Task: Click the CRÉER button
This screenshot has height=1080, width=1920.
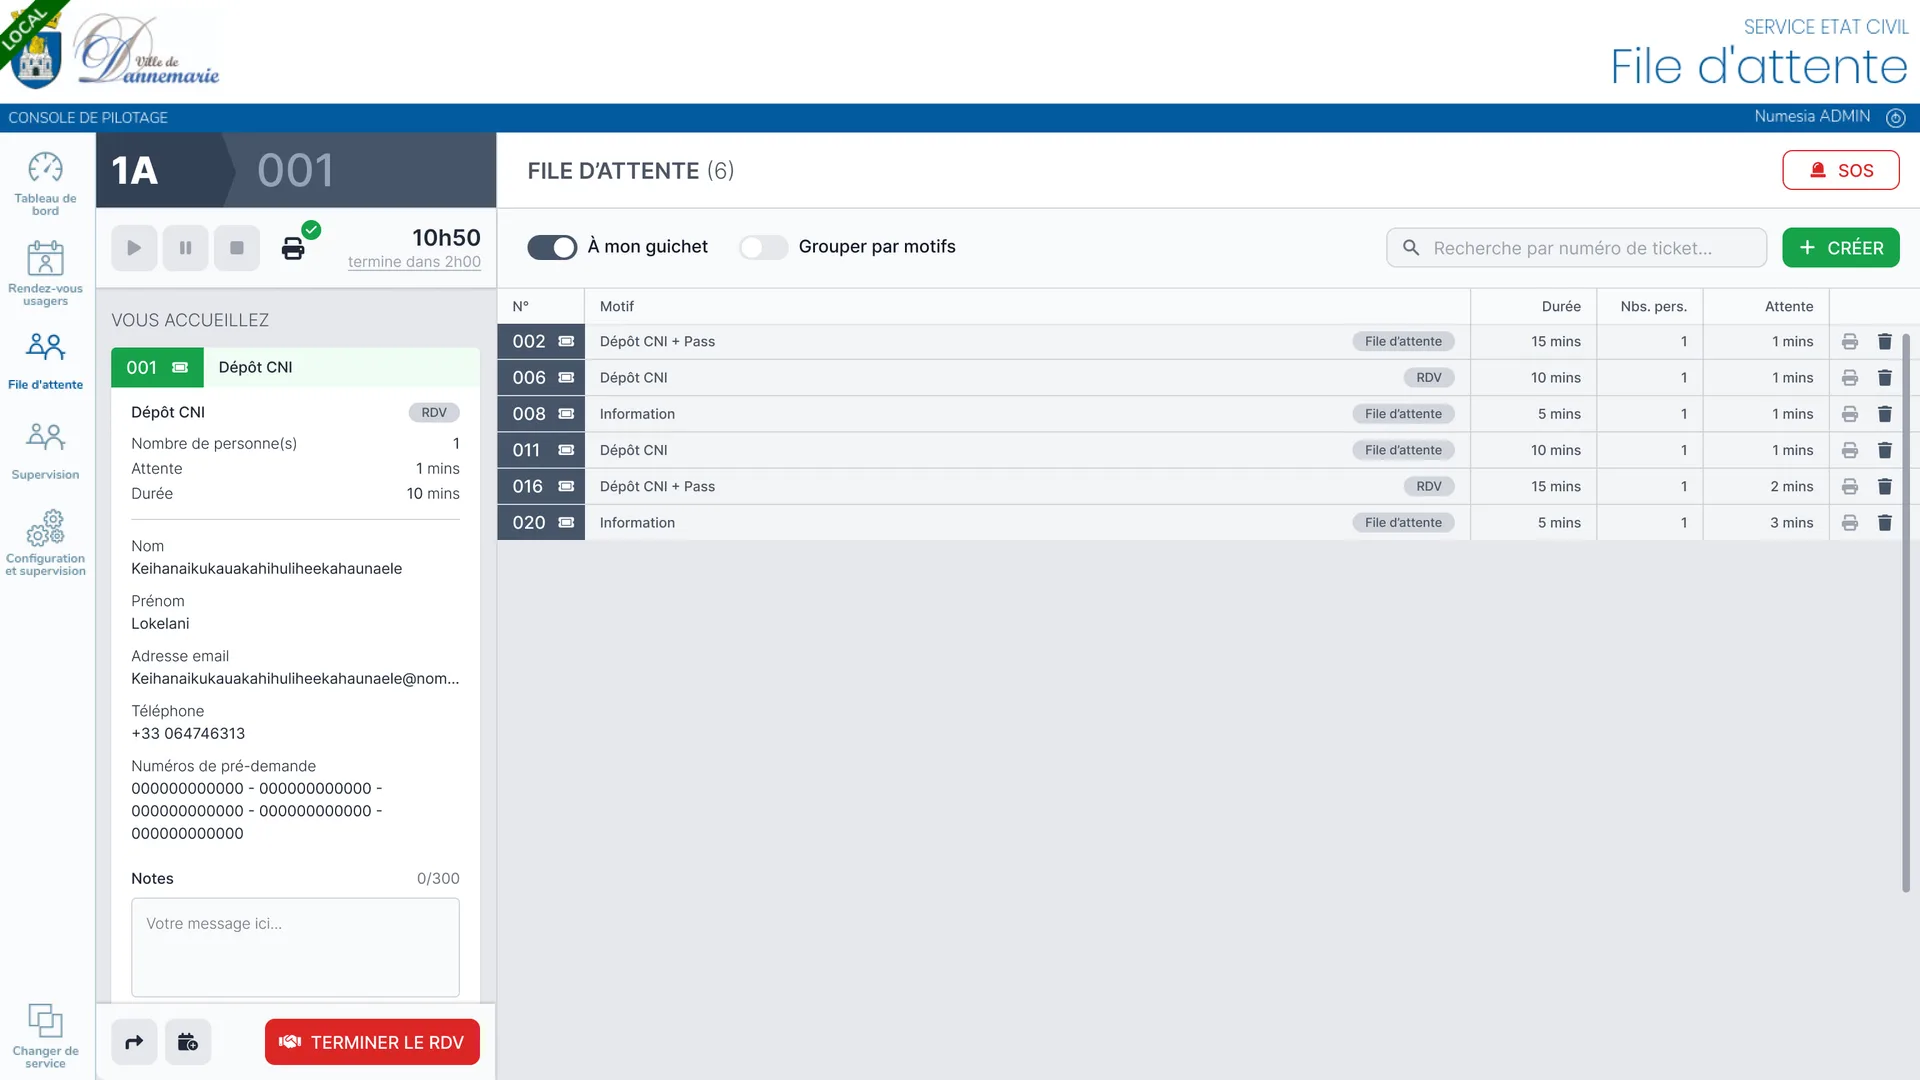Action: 1841,248
